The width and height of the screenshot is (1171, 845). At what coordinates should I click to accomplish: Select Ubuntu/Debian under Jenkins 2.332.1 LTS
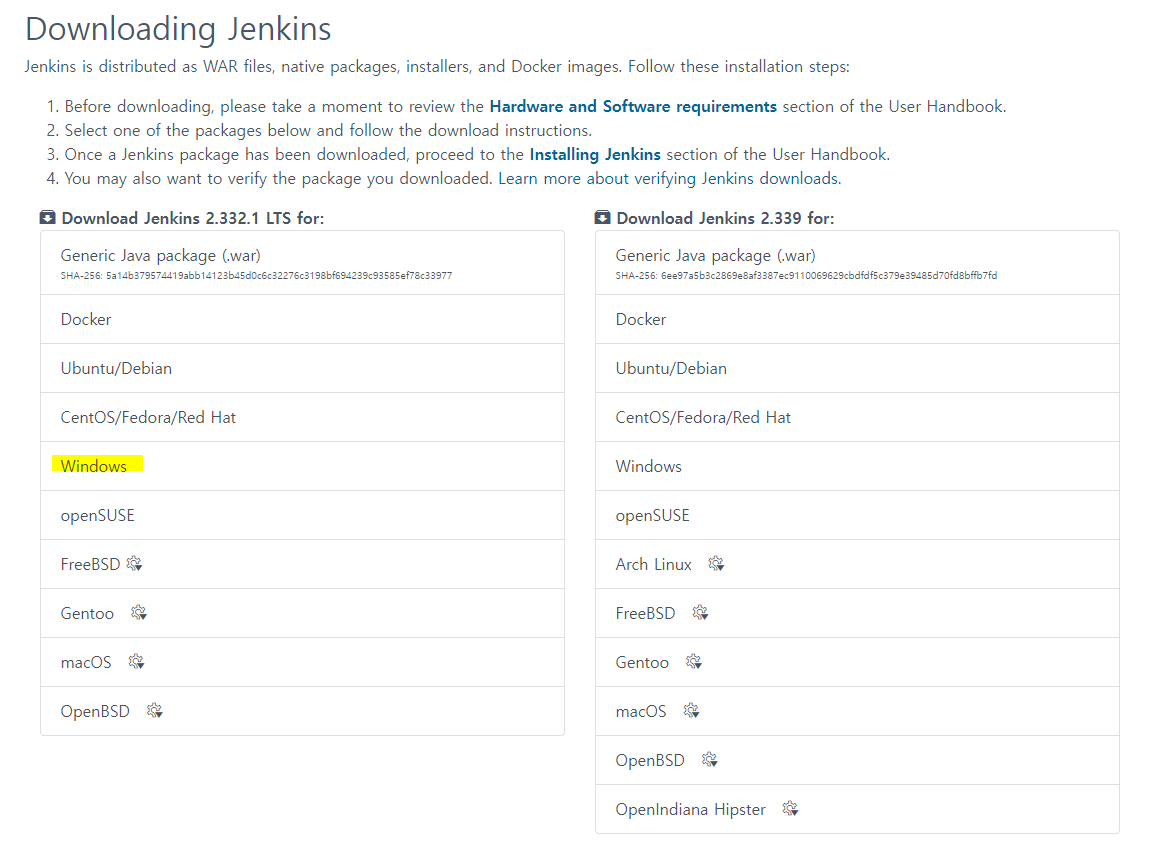click(x=302, y=368)
